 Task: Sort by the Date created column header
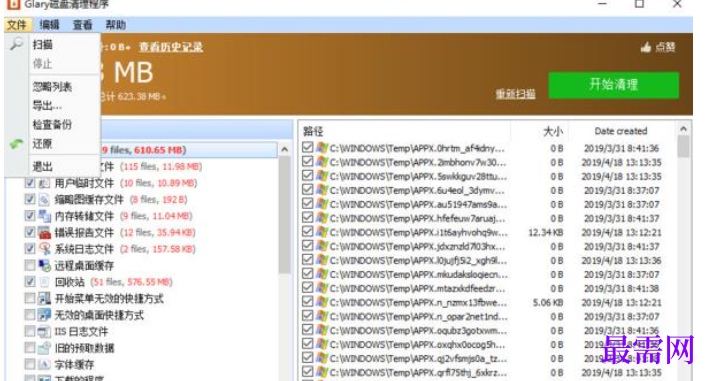(621, 131)
